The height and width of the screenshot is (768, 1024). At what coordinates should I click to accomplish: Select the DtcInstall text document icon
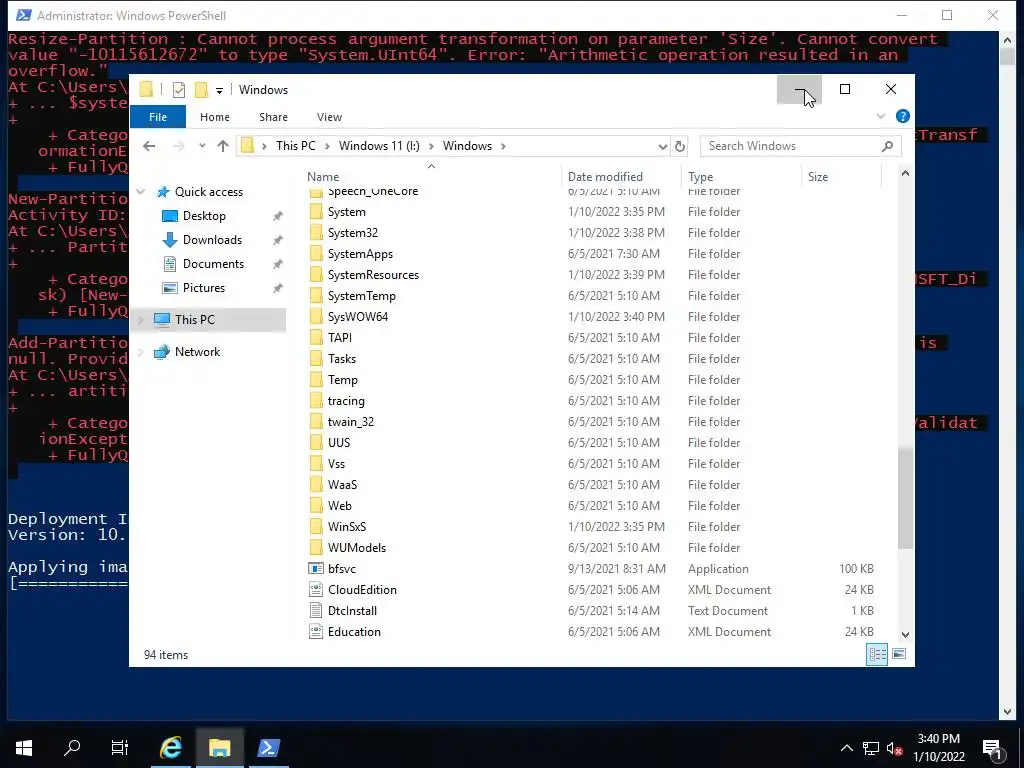click(x=316, y=611)
